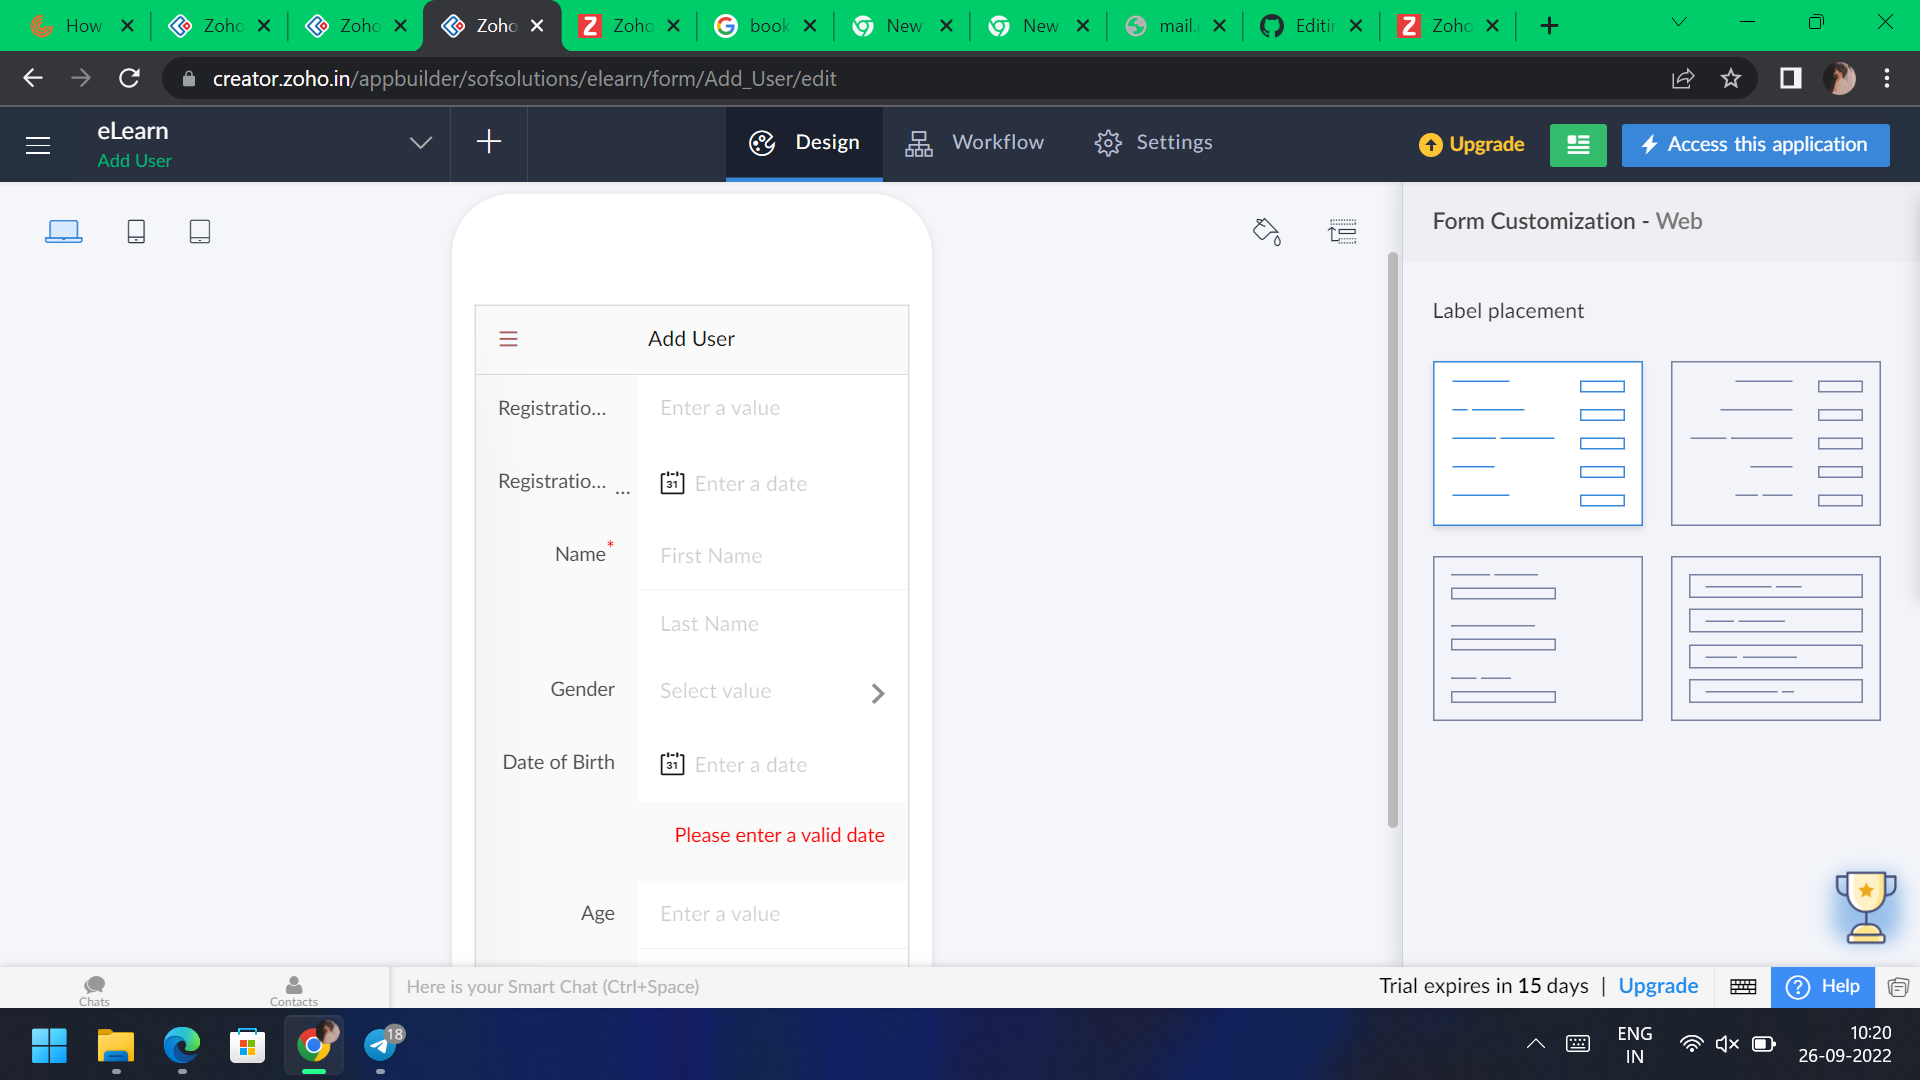
Task: Click the green records list icon near Upgrade
Action: click(x=1578, y=144)
